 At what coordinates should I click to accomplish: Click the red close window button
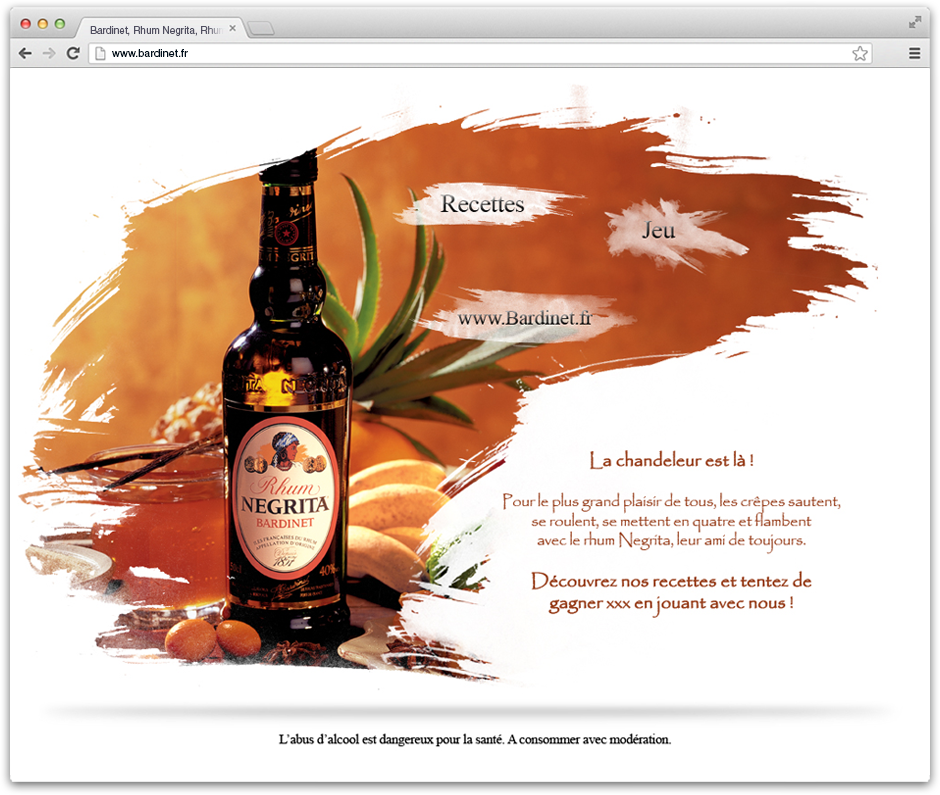26,23
